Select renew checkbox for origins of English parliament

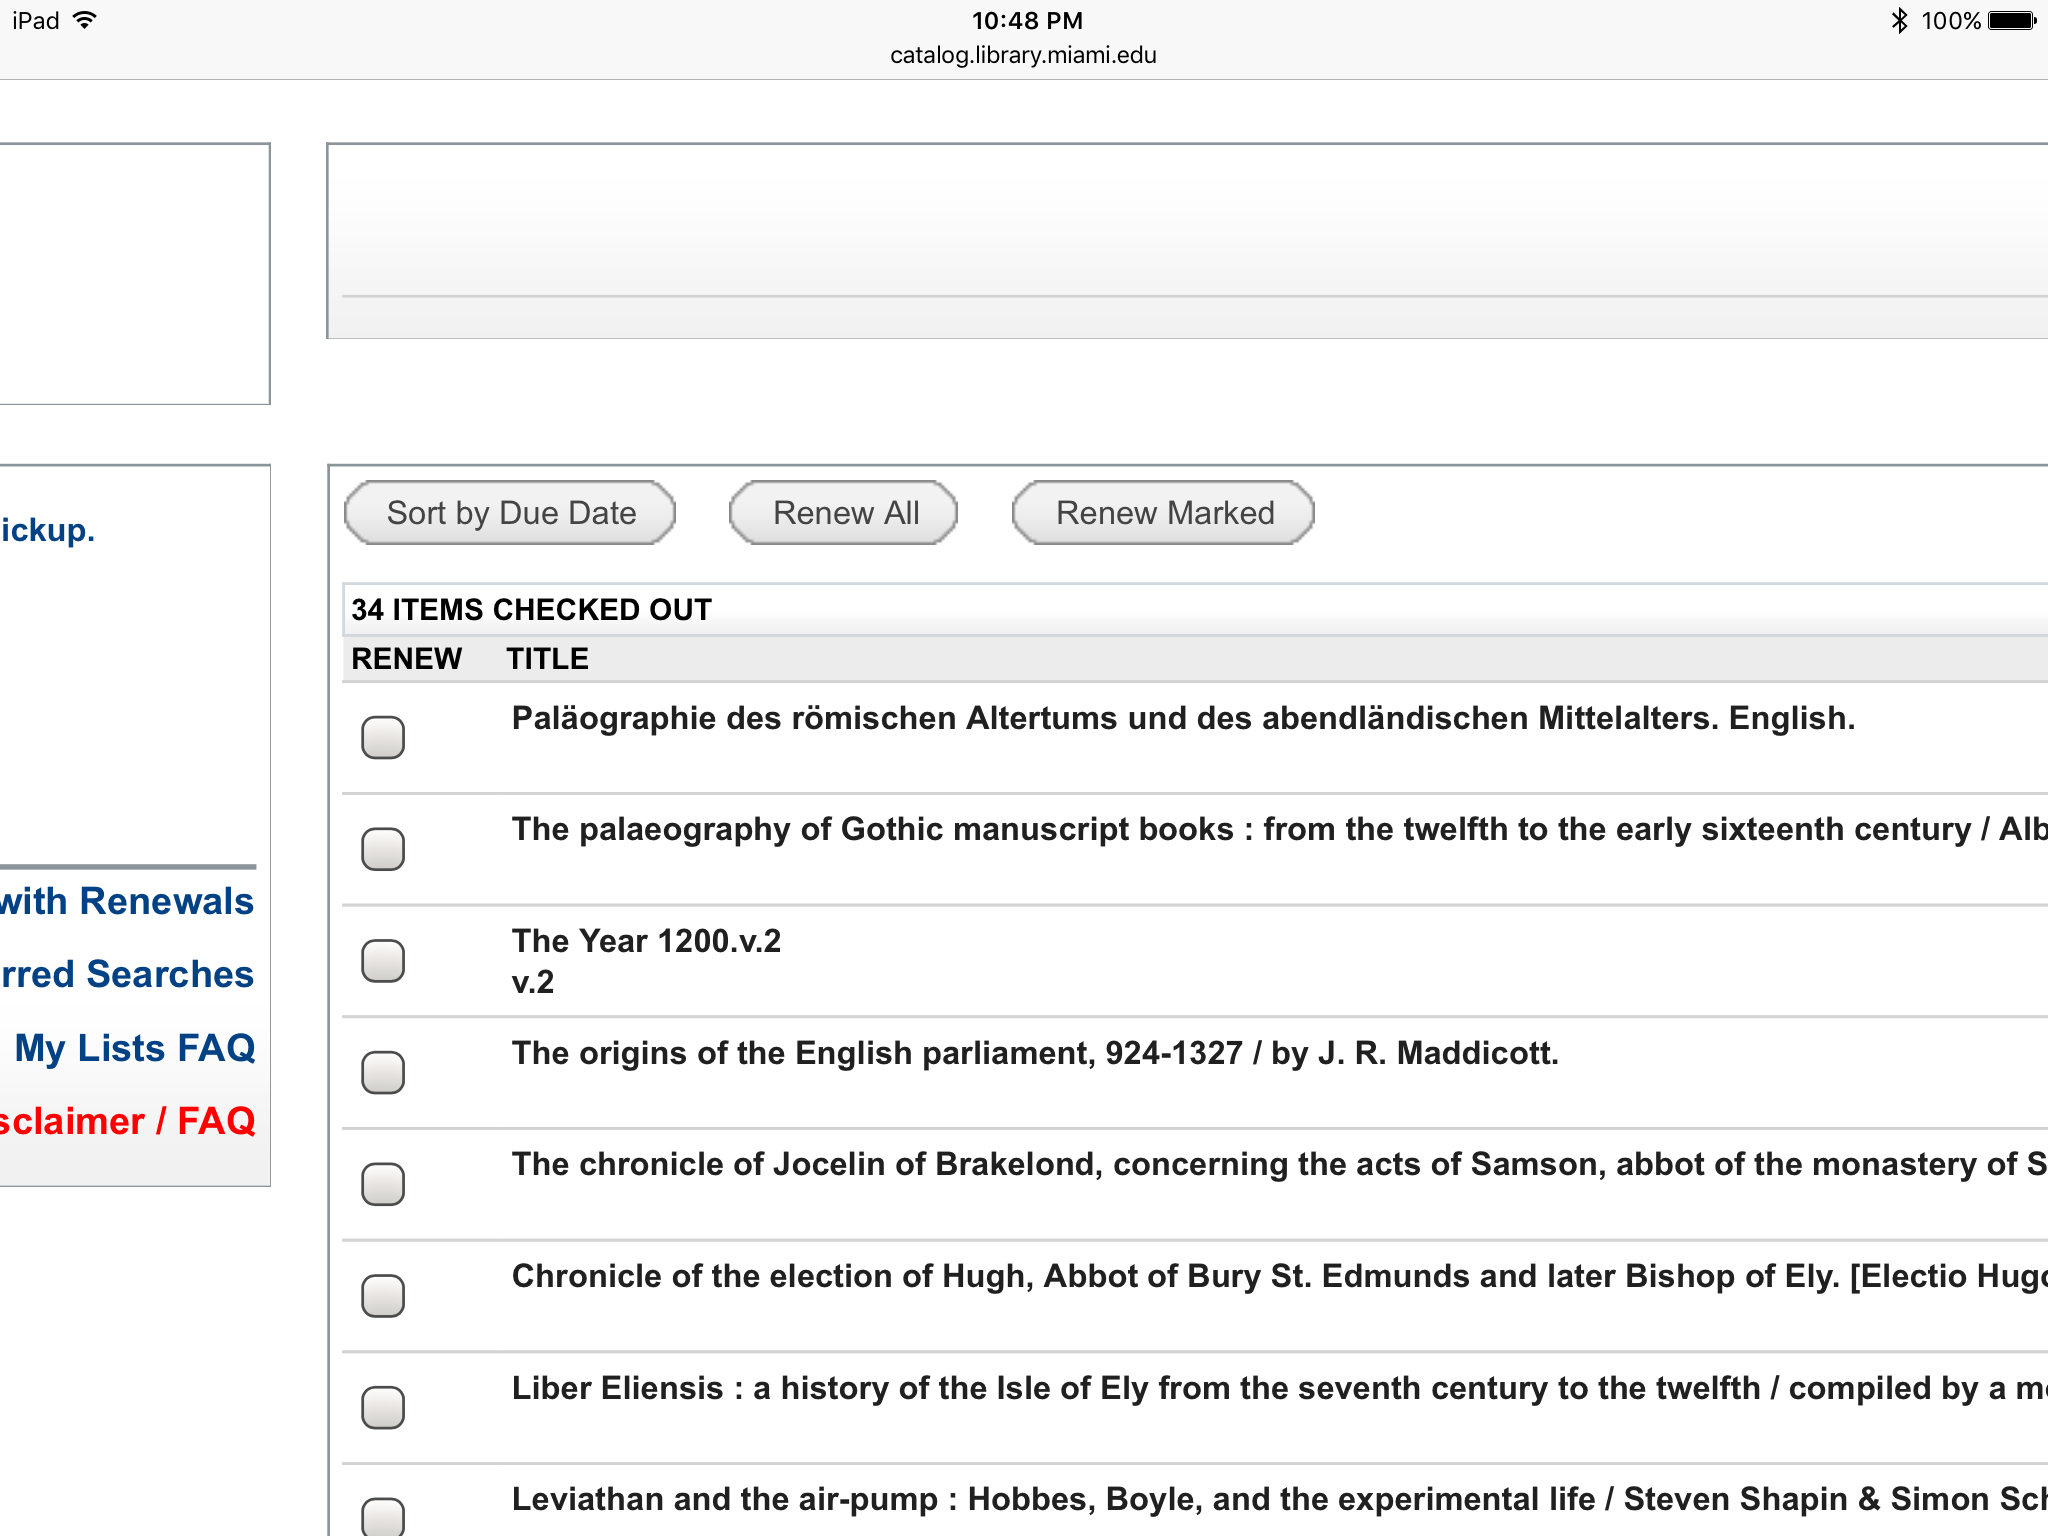point(383,1073)
